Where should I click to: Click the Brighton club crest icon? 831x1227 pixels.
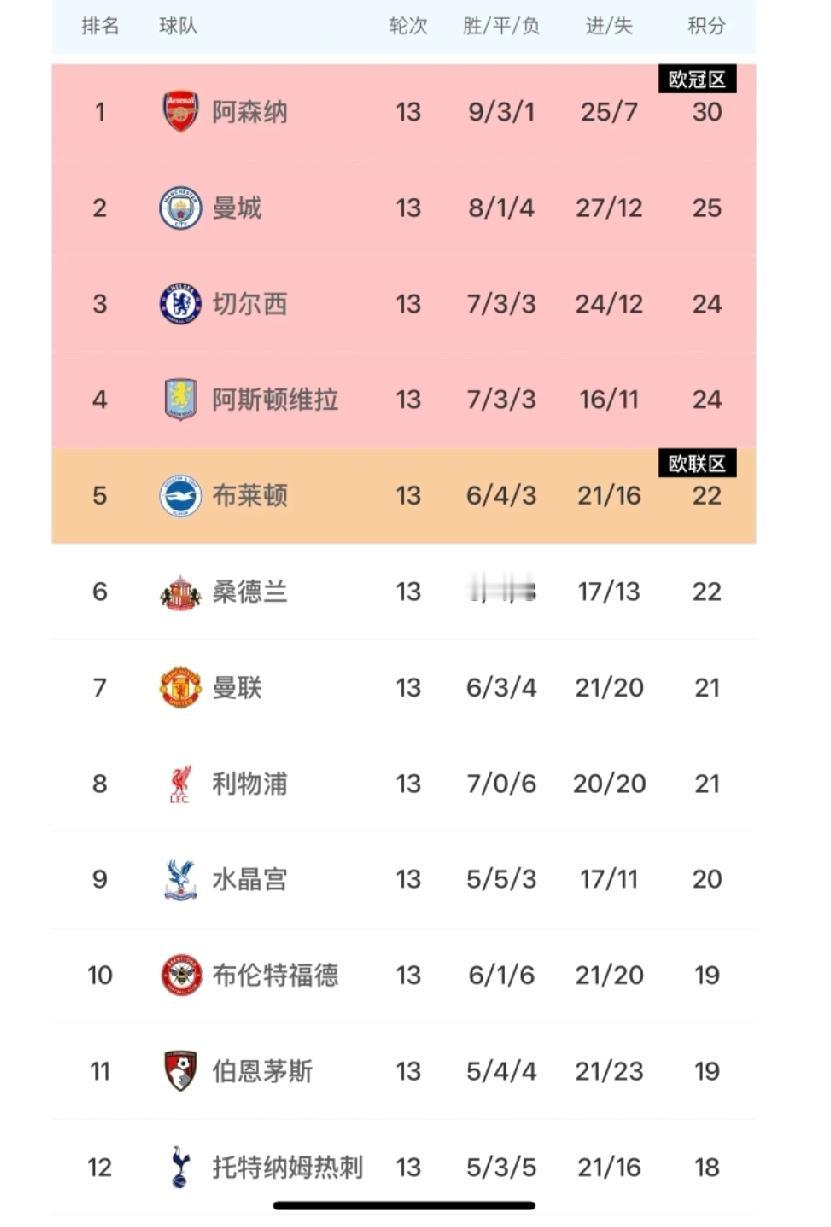click(181, 496)
